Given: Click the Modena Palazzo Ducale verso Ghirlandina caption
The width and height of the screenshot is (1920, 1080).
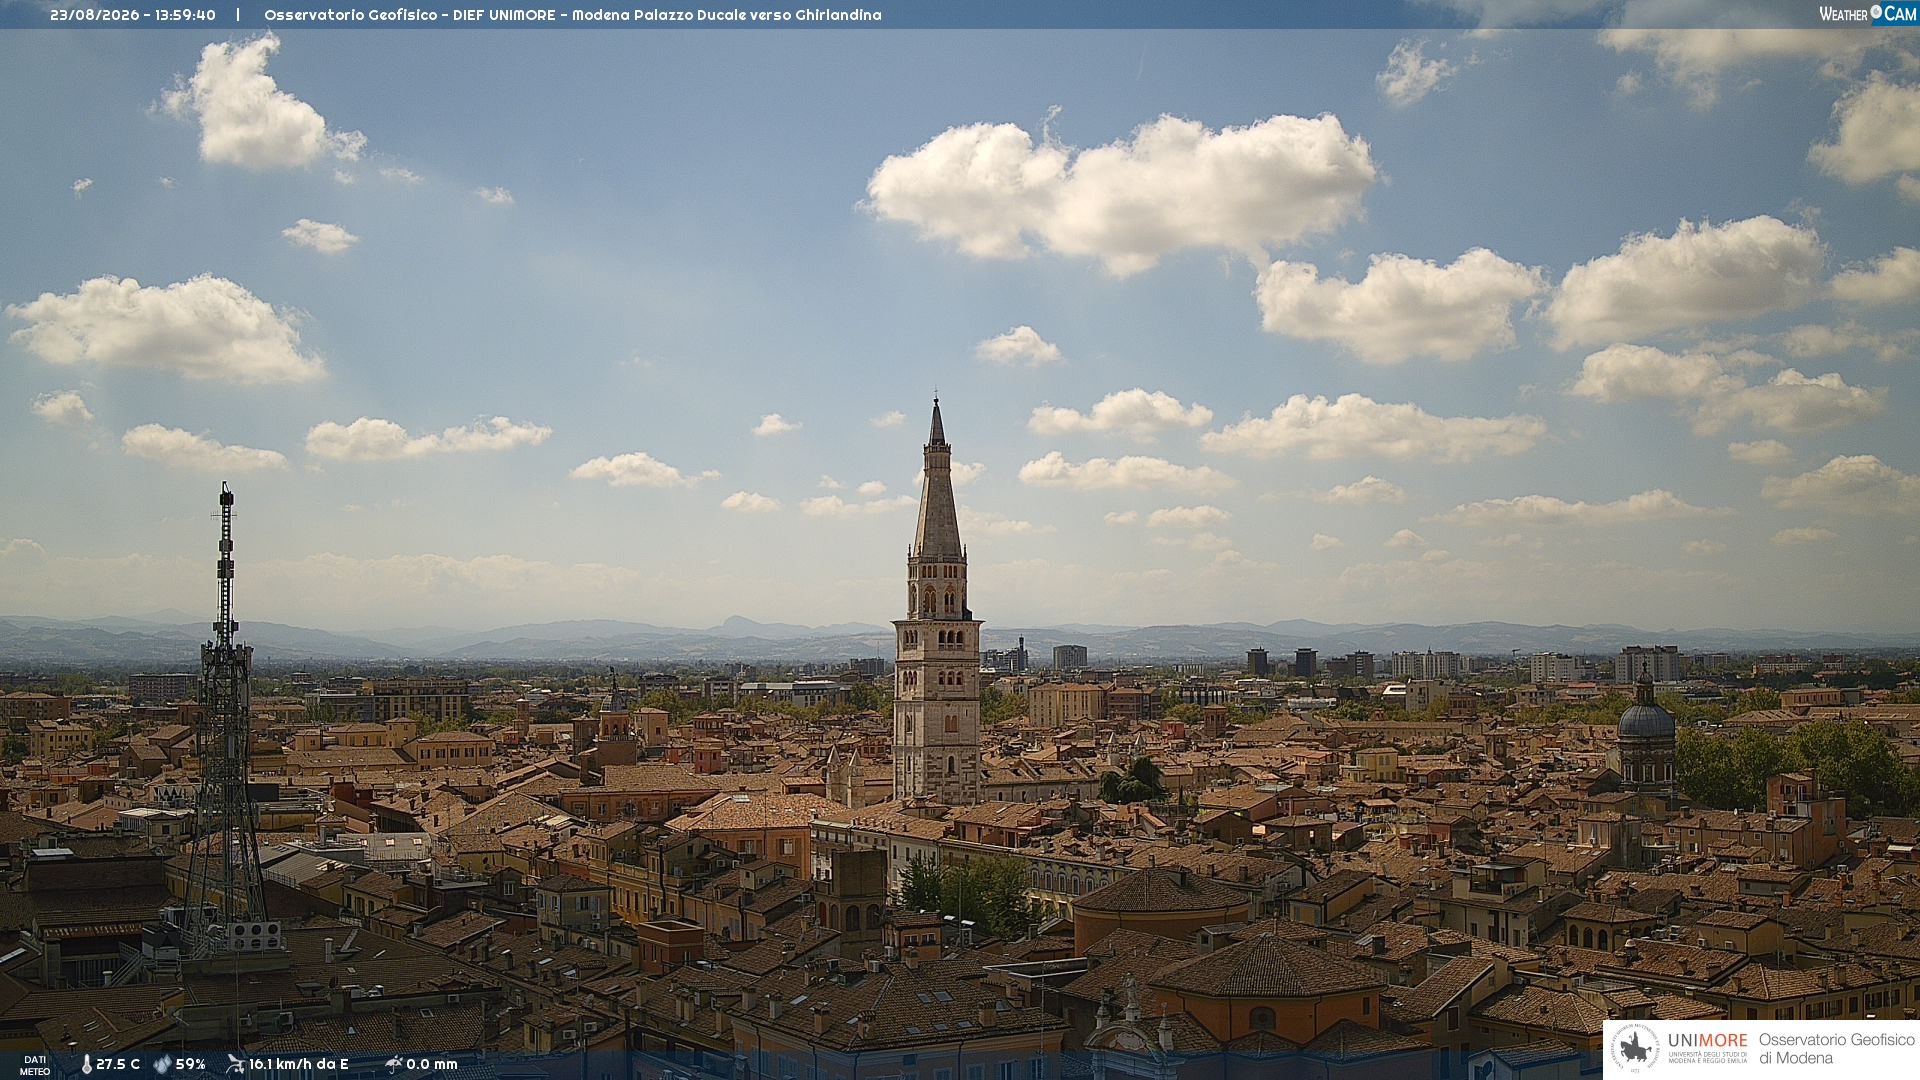Looking at the screenshot, I should click(726, 15).
